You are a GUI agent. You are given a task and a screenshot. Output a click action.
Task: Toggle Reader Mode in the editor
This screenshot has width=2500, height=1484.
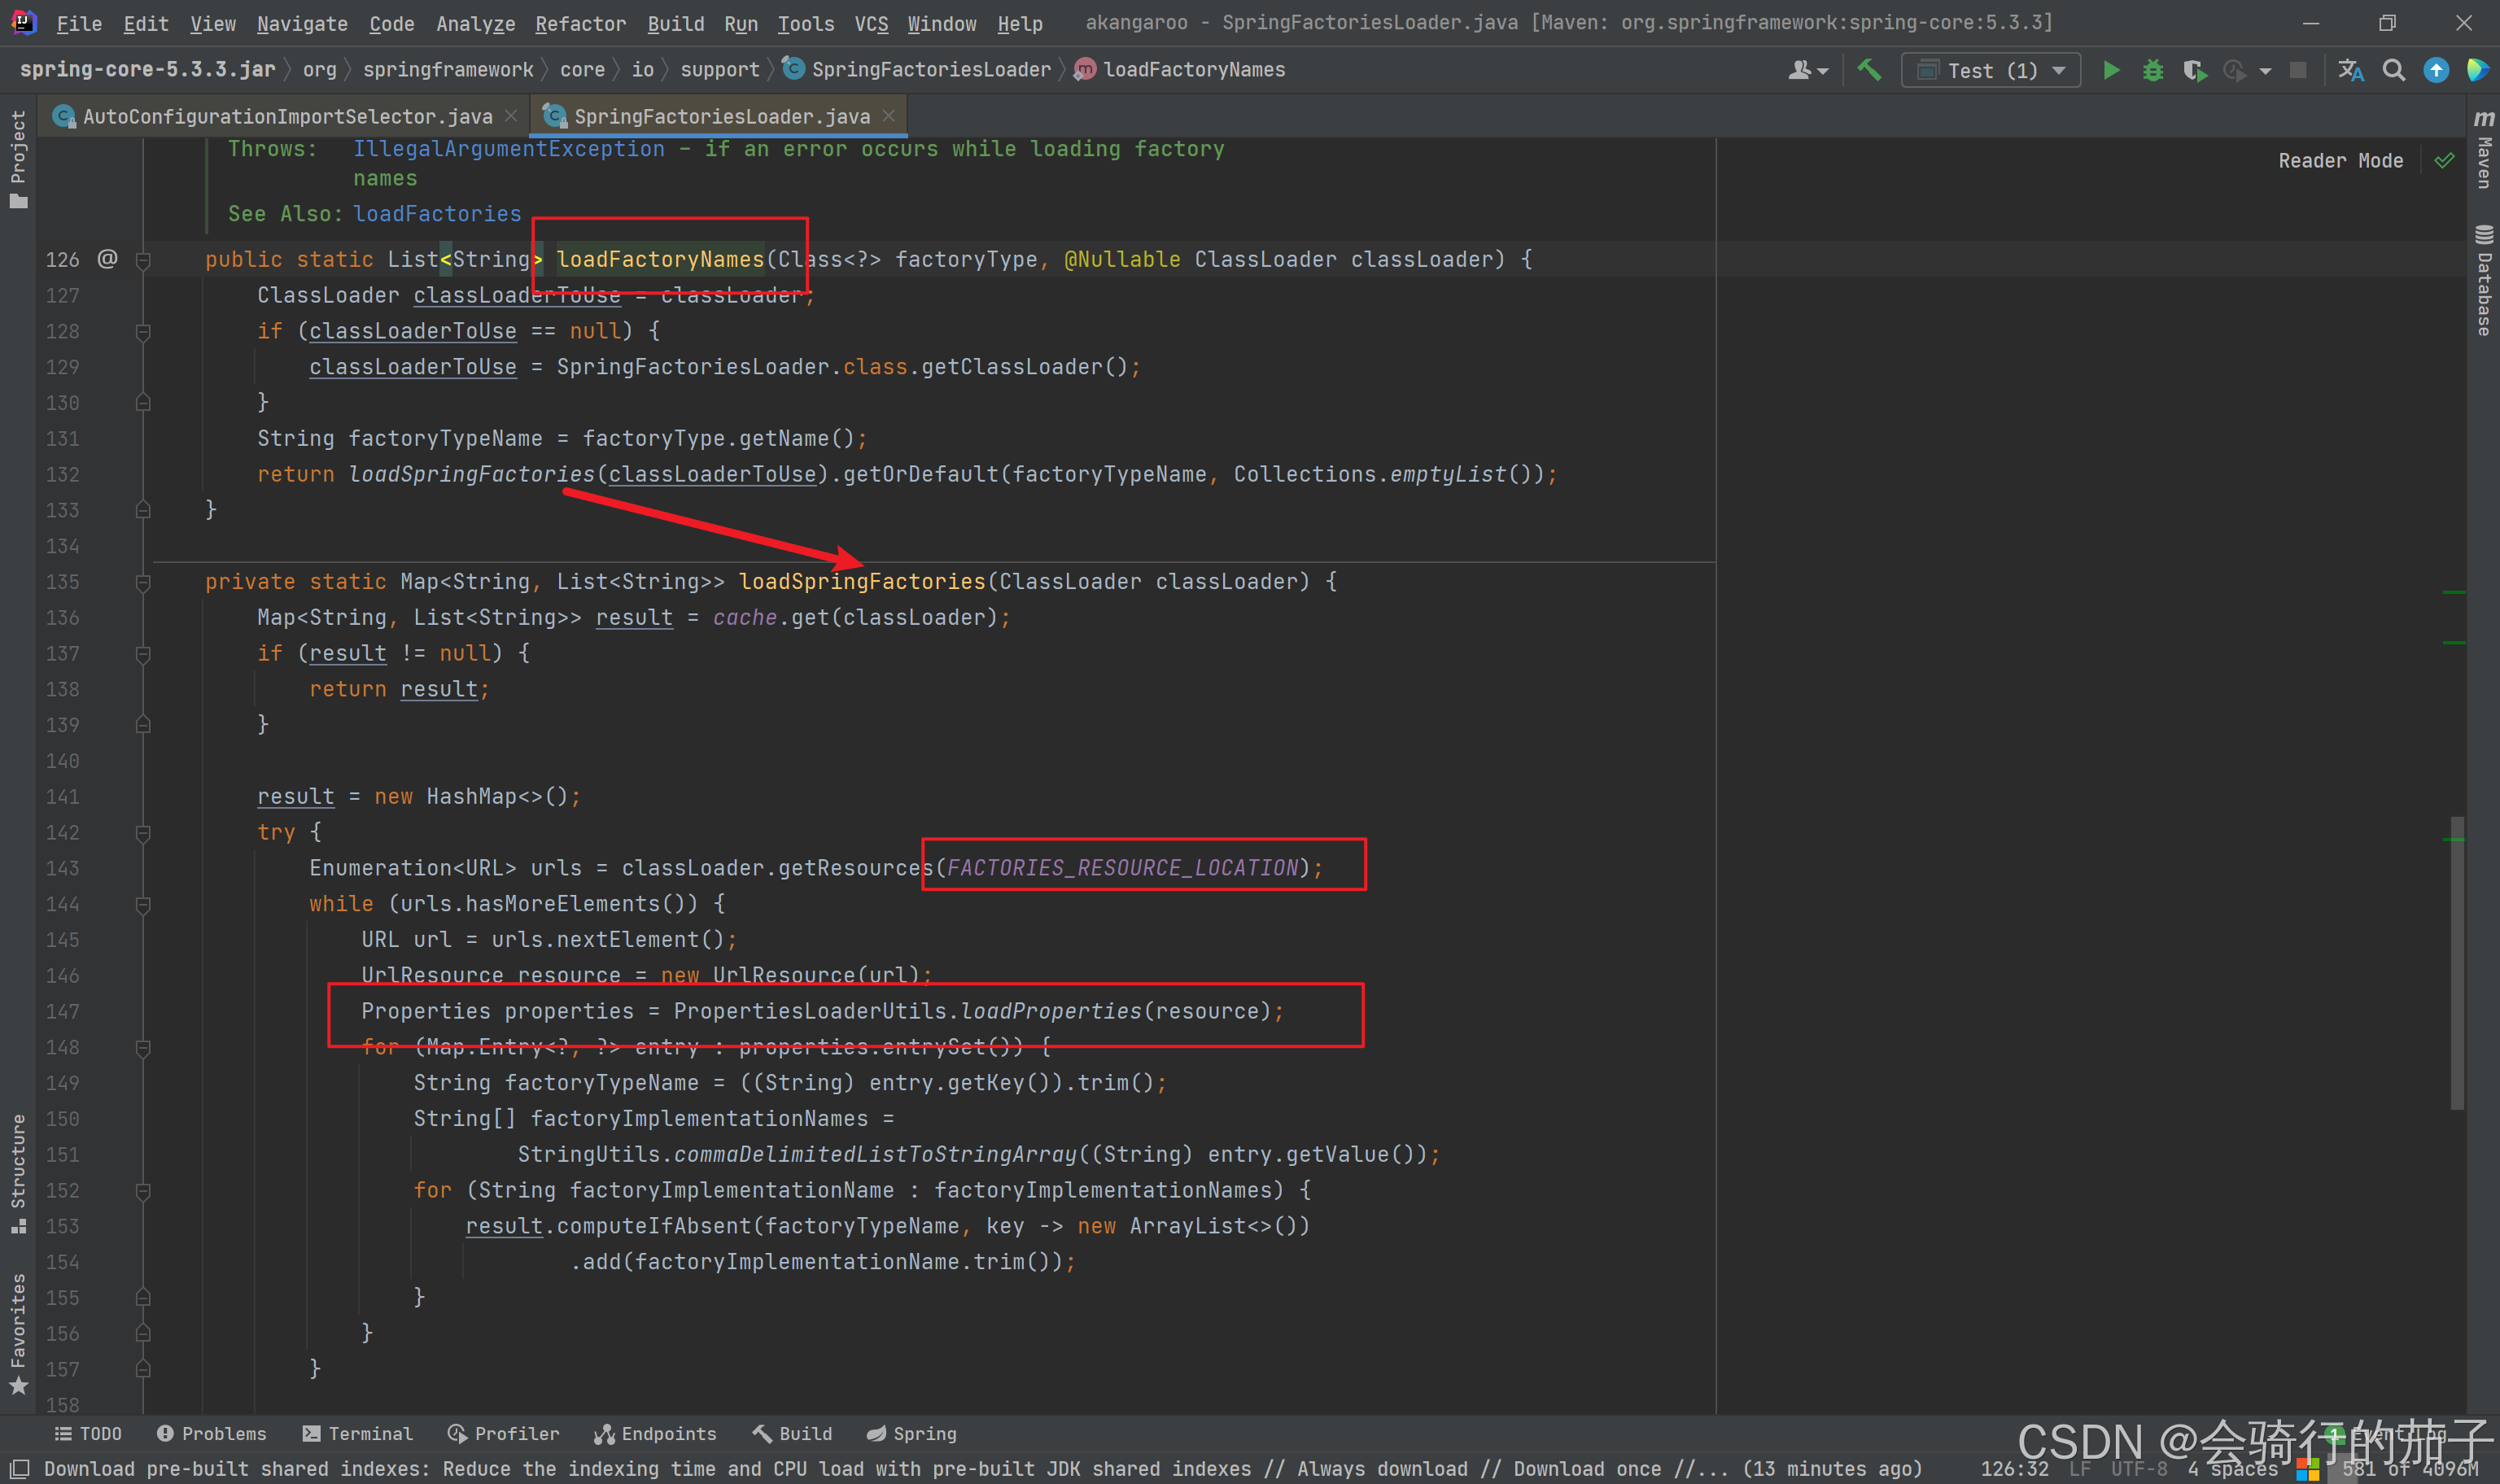pyautogui.click(x=2340, y=161)
